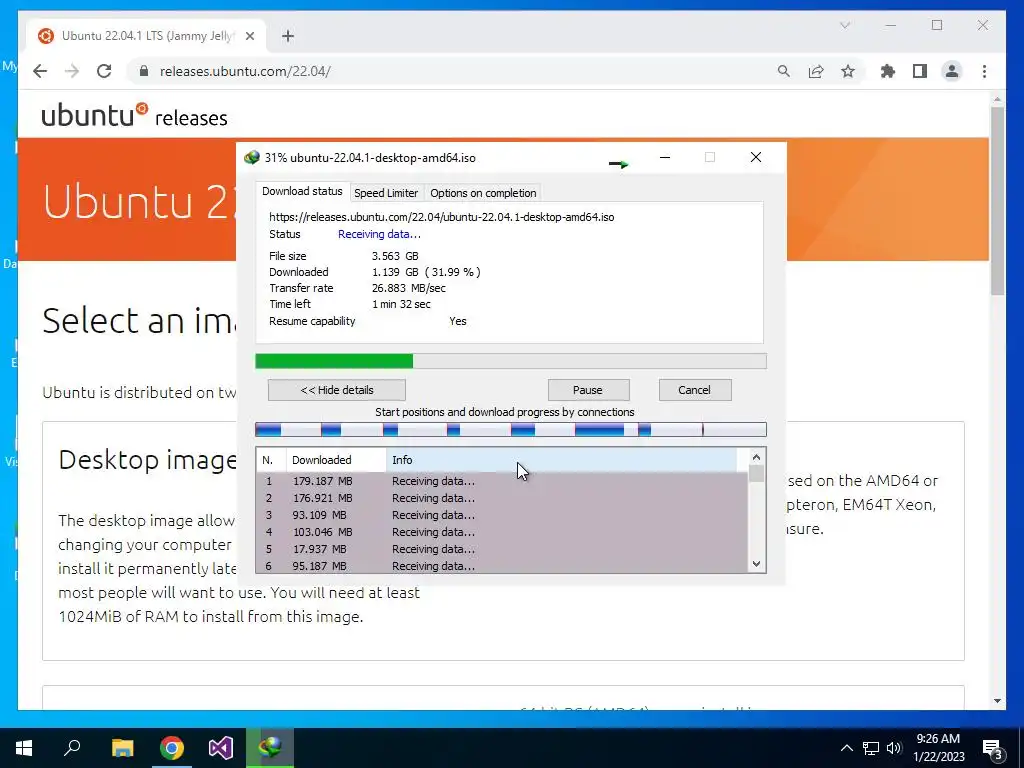Select connection 4 row 103.046 MB
The image size is (1024, 768).
tap(502, 532)
